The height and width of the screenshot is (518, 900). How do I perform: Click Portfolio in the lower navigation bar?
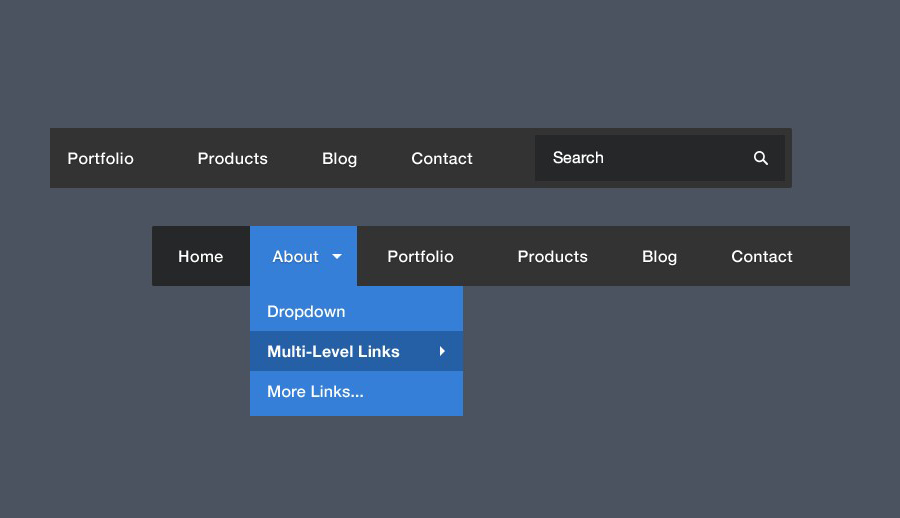click(x=420, y=257)
